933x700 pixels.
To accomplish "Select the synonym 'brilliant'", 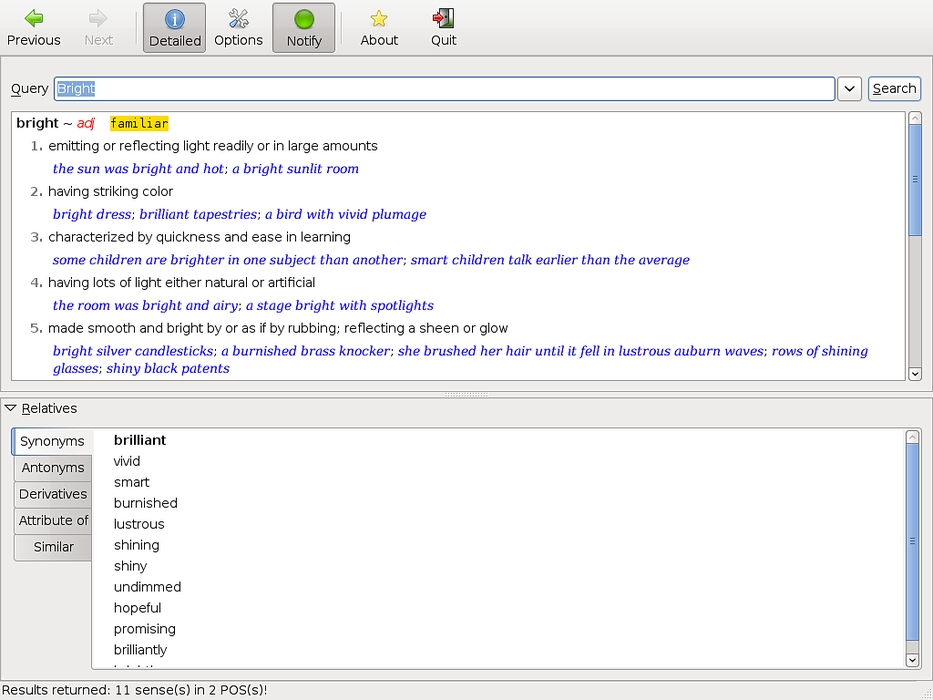I will pos(140,440).
